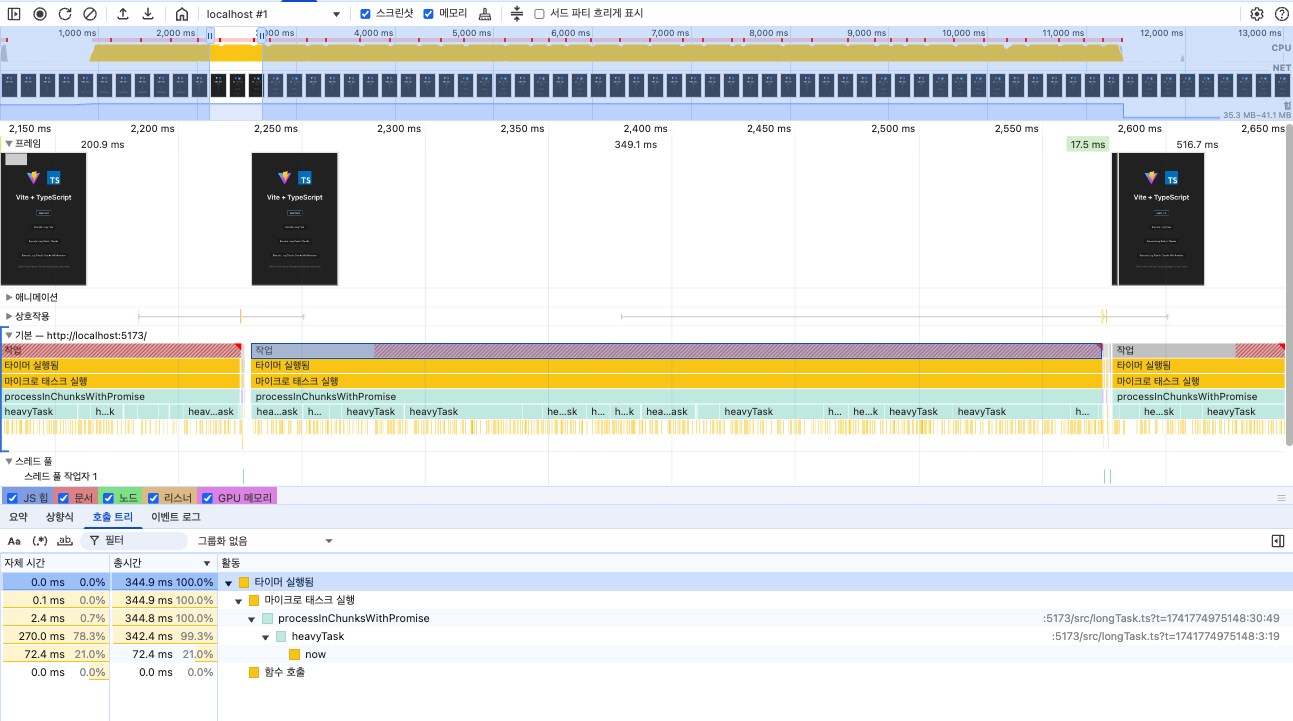Collapse processInChunksWithPromise tree row
Viewport: 1293px width, 721px height.
(253, 618)
